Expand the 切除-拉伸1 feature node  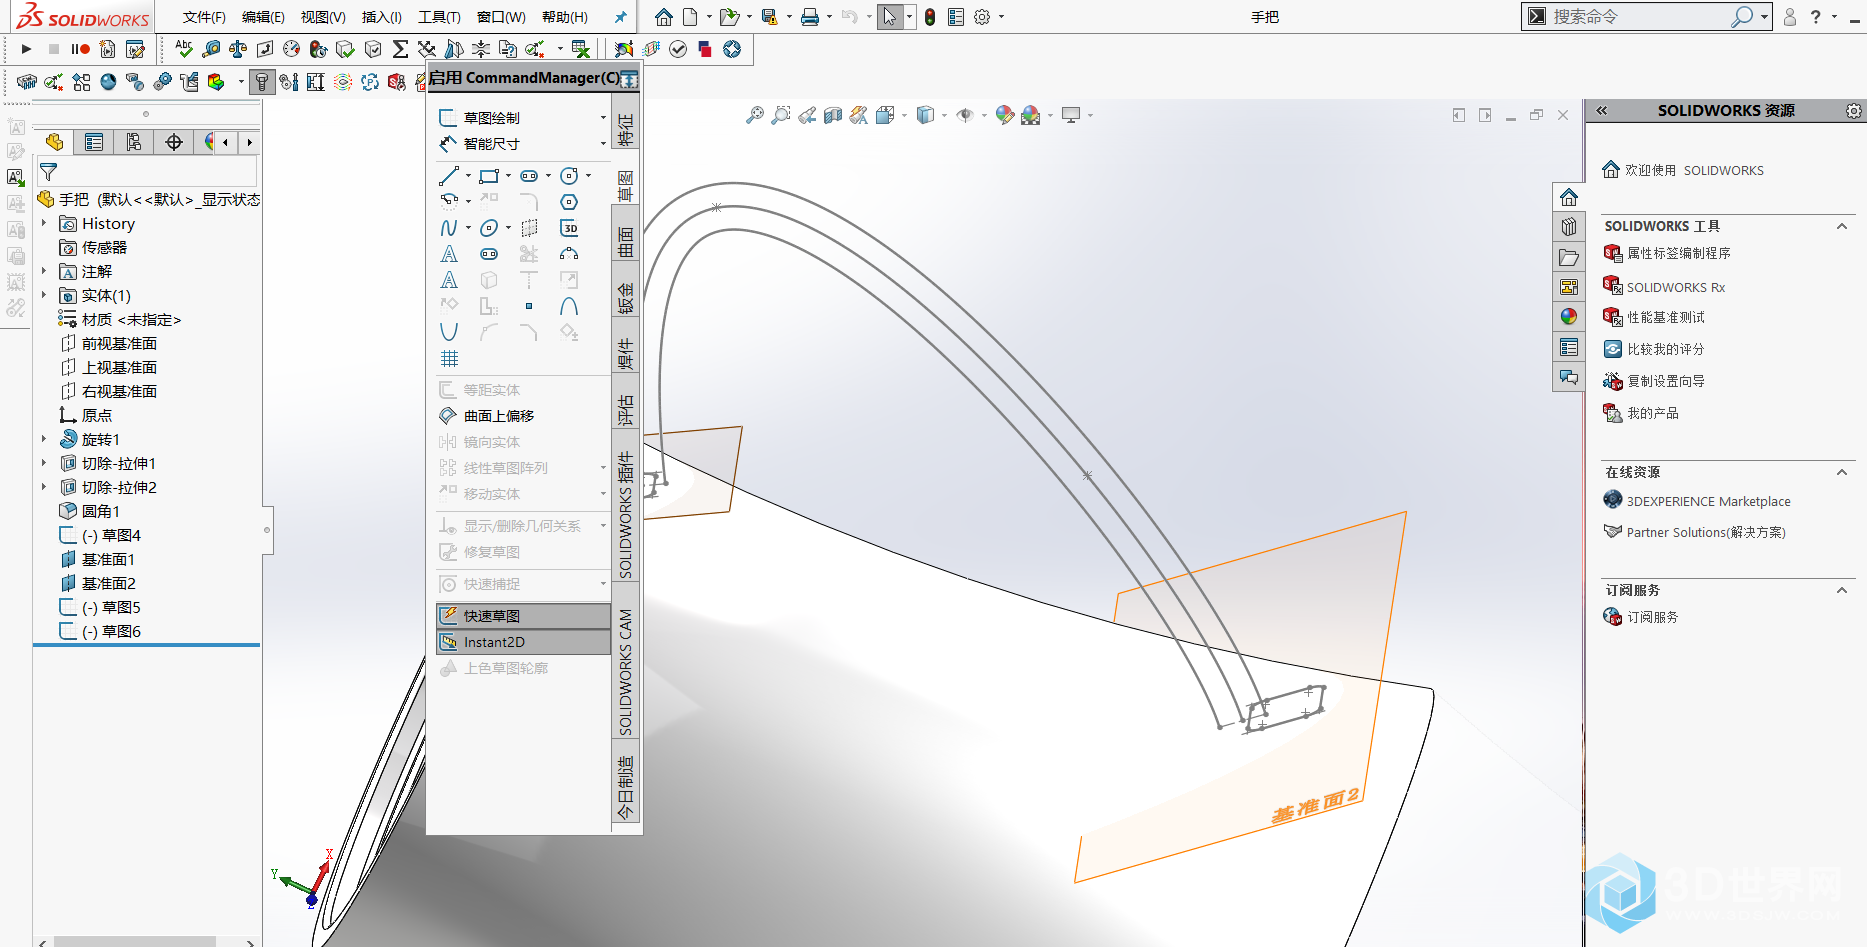pos(44,463)
